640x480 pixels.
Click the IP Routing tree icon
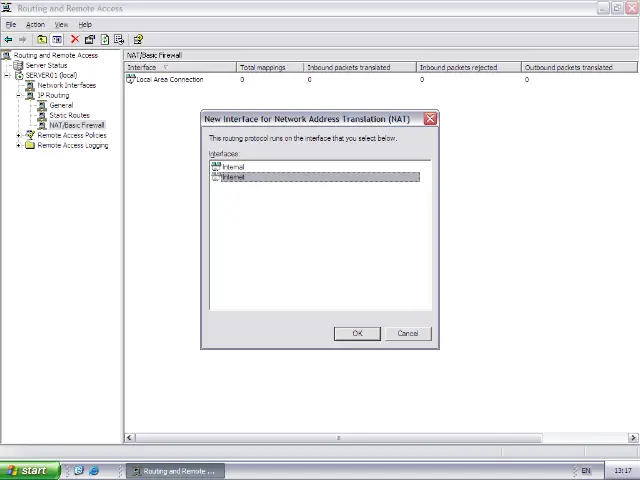30,96
